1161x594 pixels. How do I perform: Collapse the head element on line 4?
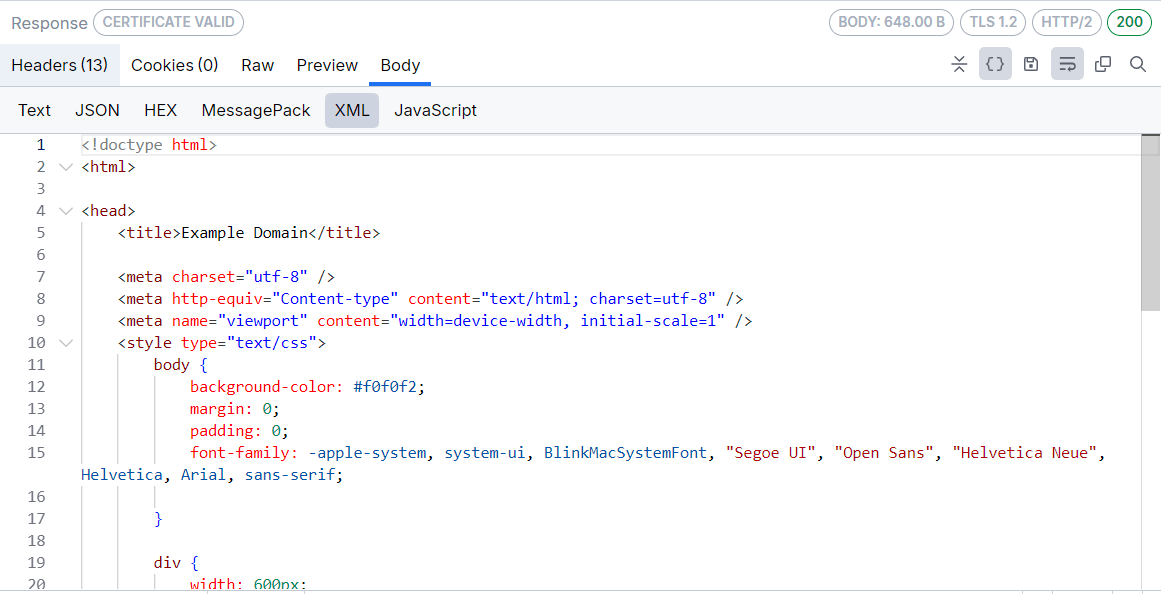coord(65,210)
